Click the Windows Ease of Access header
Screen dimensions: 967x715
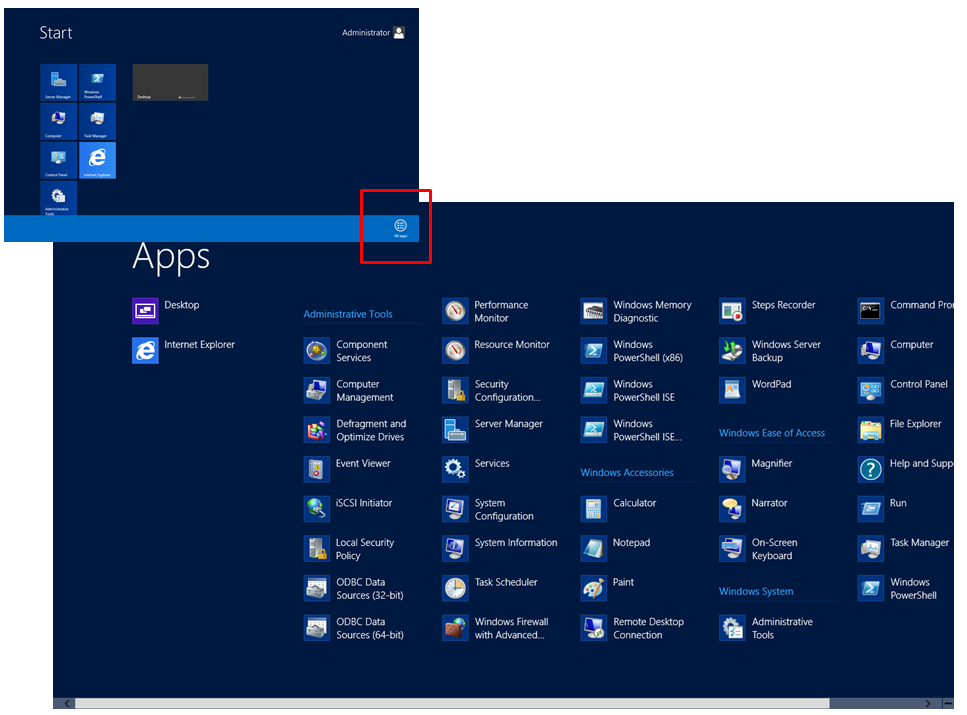[772, 433]
